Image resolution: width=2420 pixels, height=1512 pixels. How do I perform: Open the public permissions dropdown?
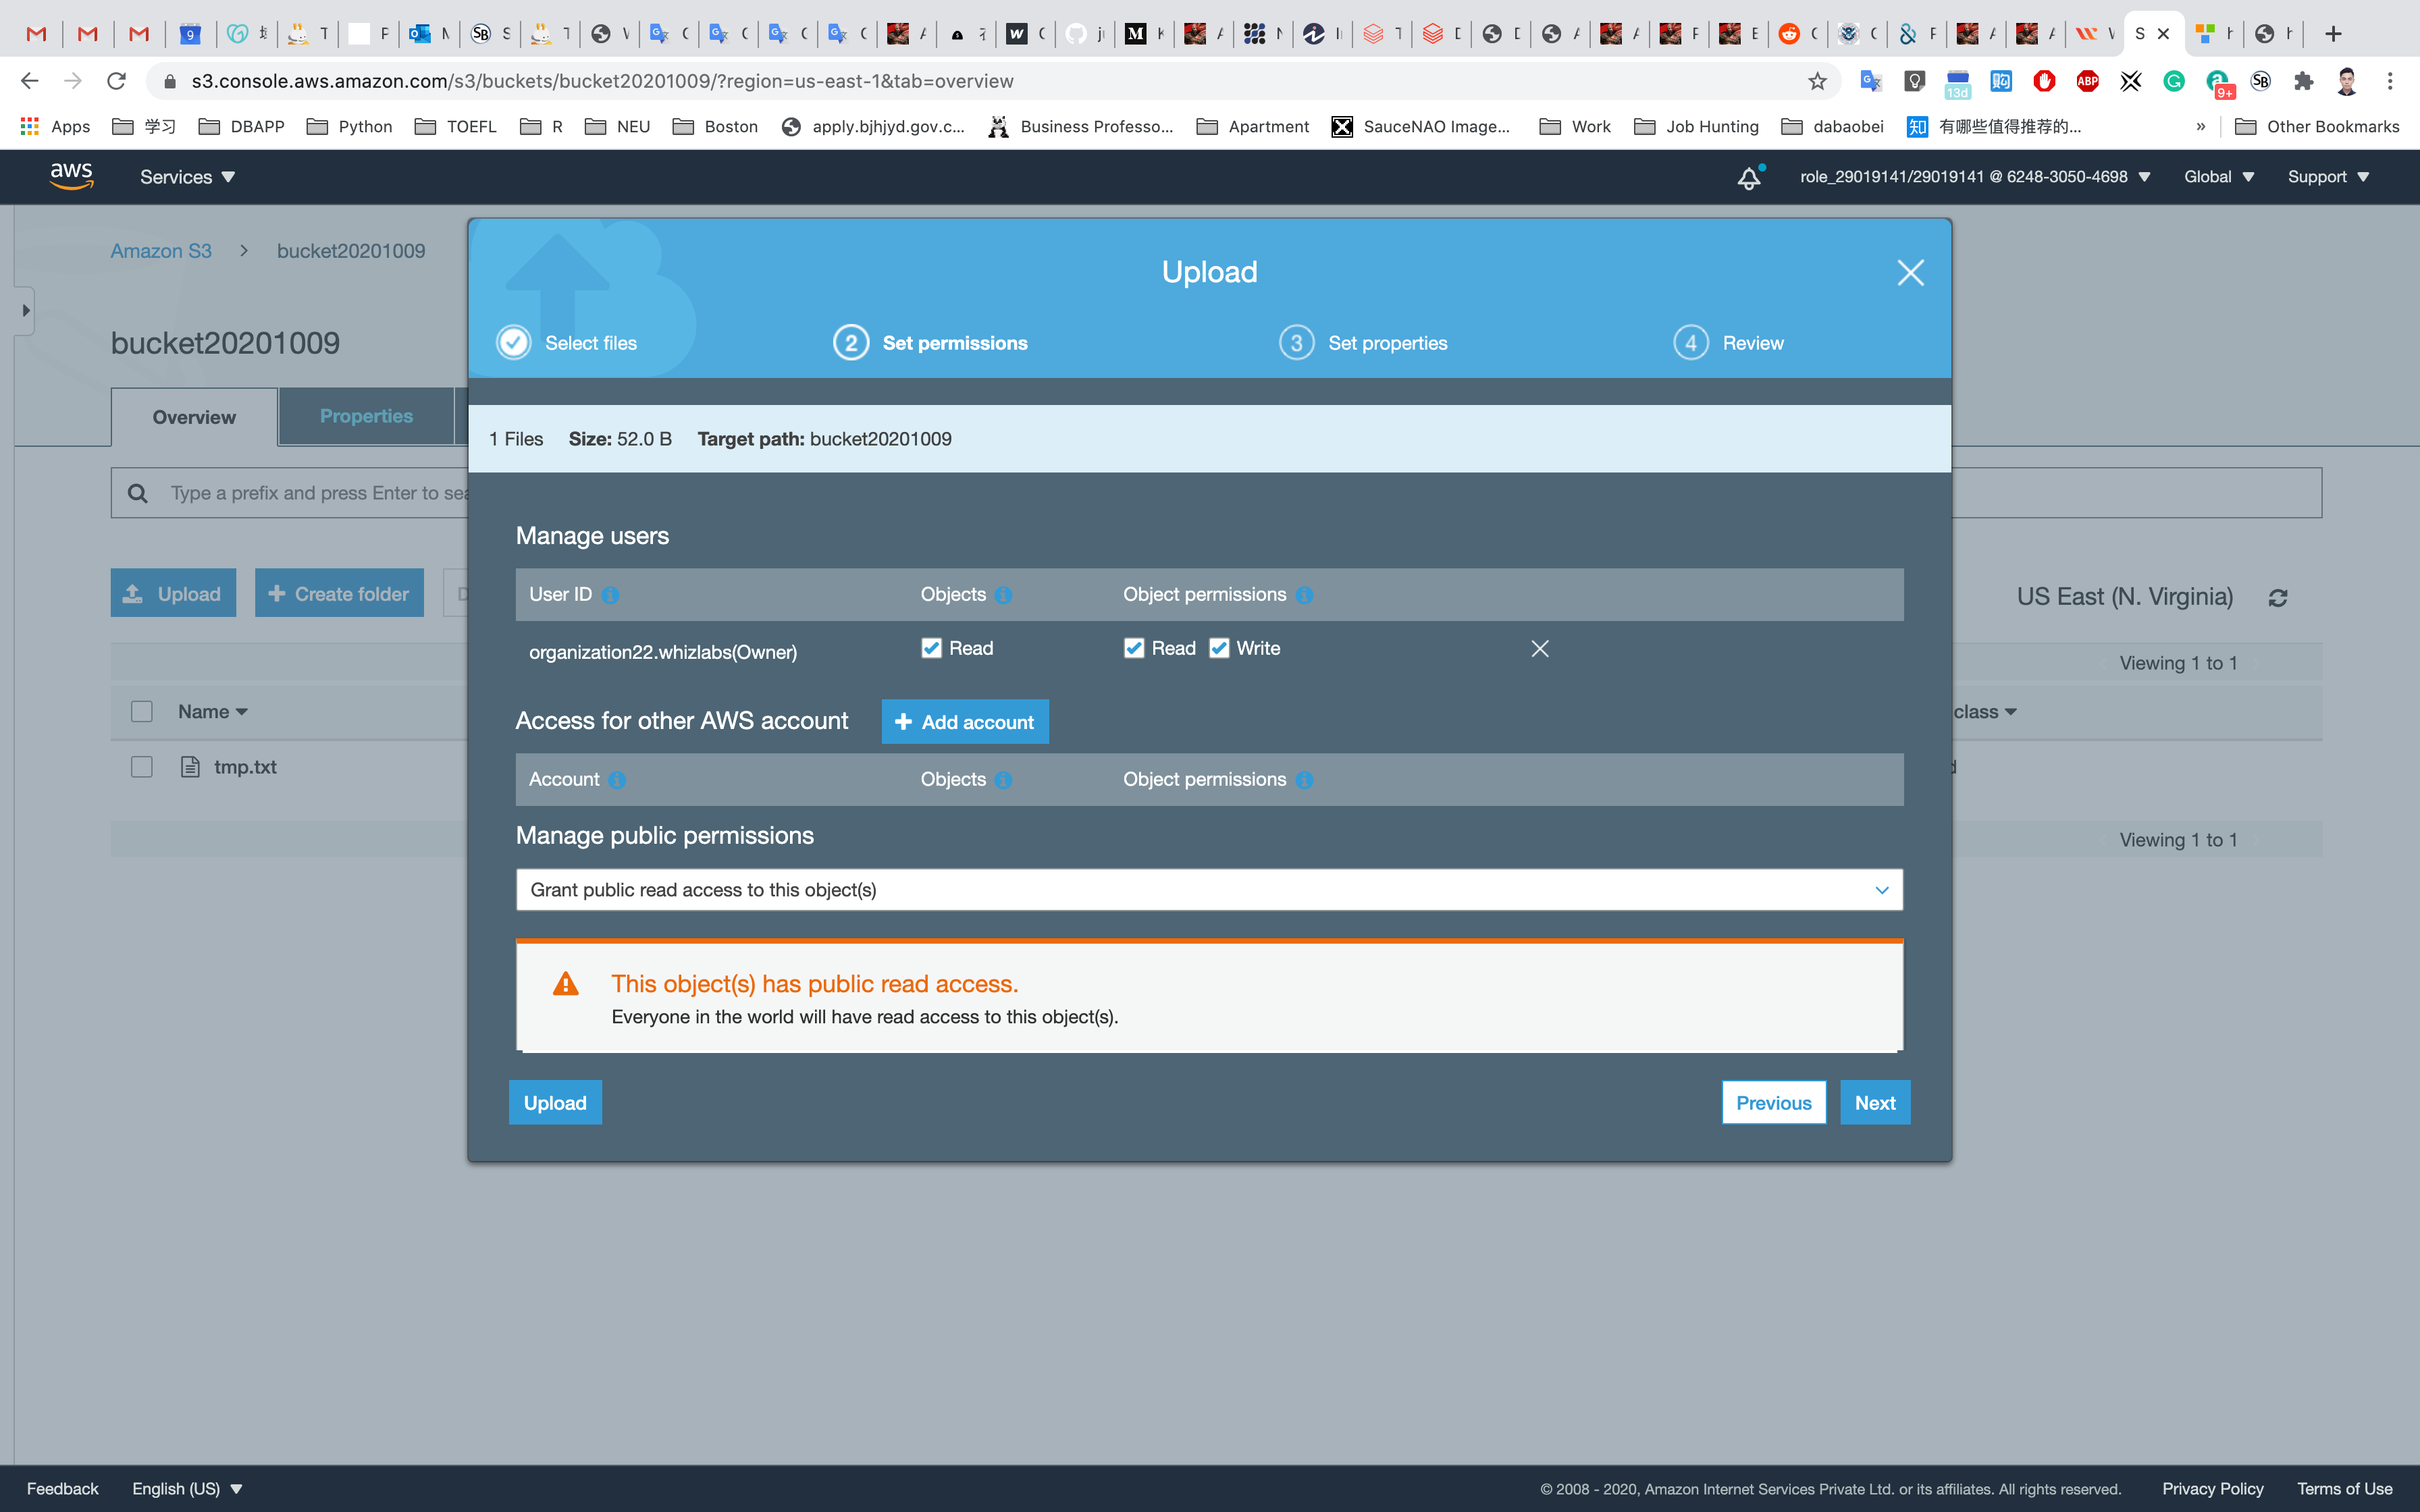click(1209, 889)
